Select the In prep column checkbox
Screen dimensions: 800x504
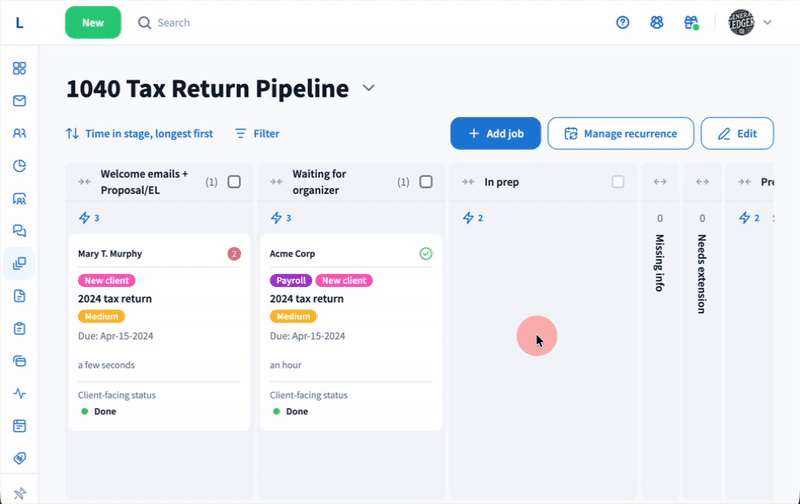point(618,182)
